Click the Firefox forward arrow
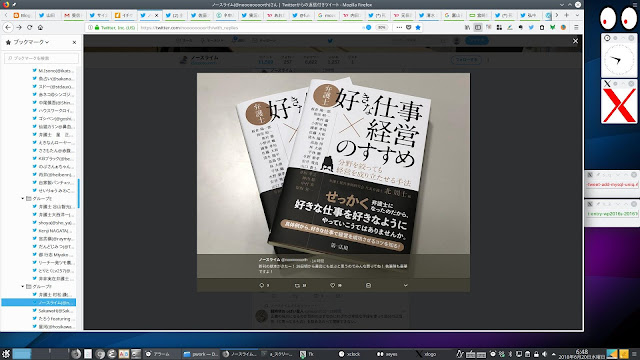The image size is (640, 360). 19,27
